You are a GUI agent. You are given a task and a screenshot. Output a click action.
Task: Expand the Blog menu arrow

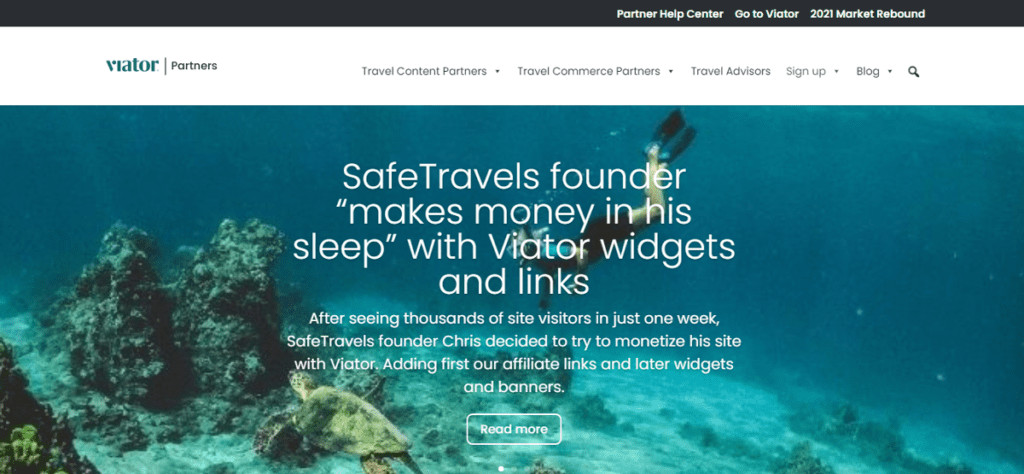pyautogui.click(x=890, y=72)
